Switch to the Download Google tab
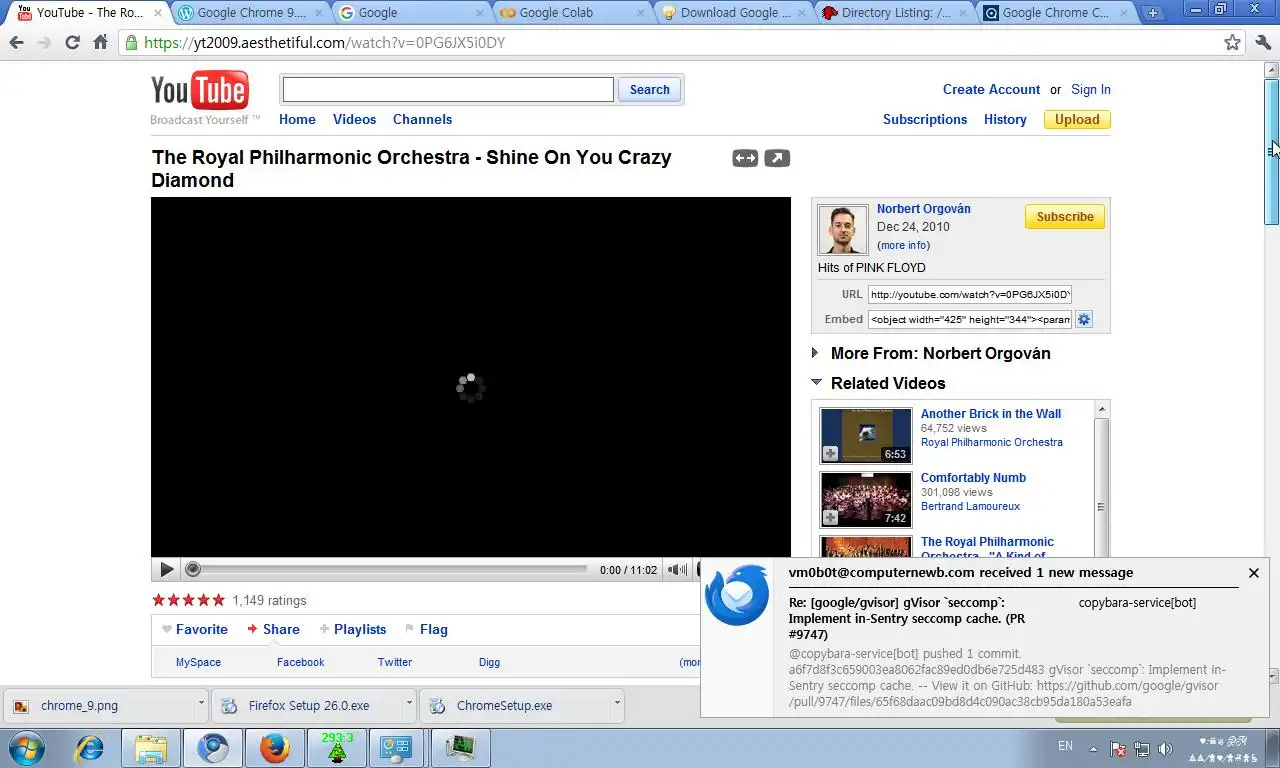 [x=735, y=13]
